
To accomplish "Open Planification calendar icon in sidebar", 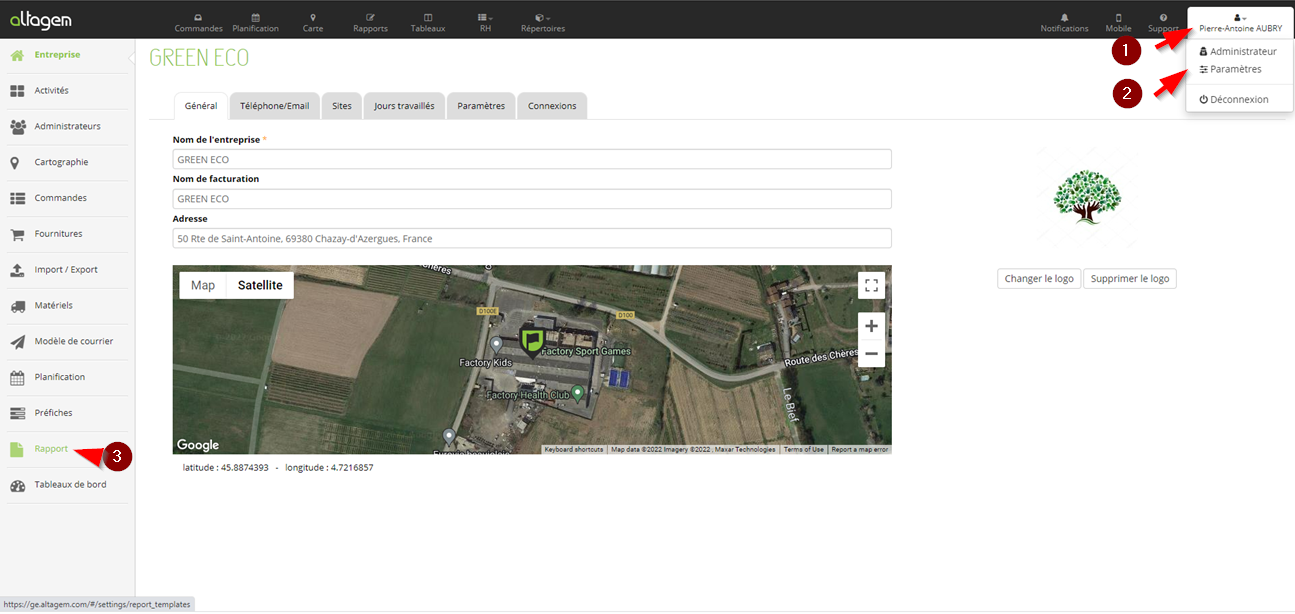I will tap(17, 378).
